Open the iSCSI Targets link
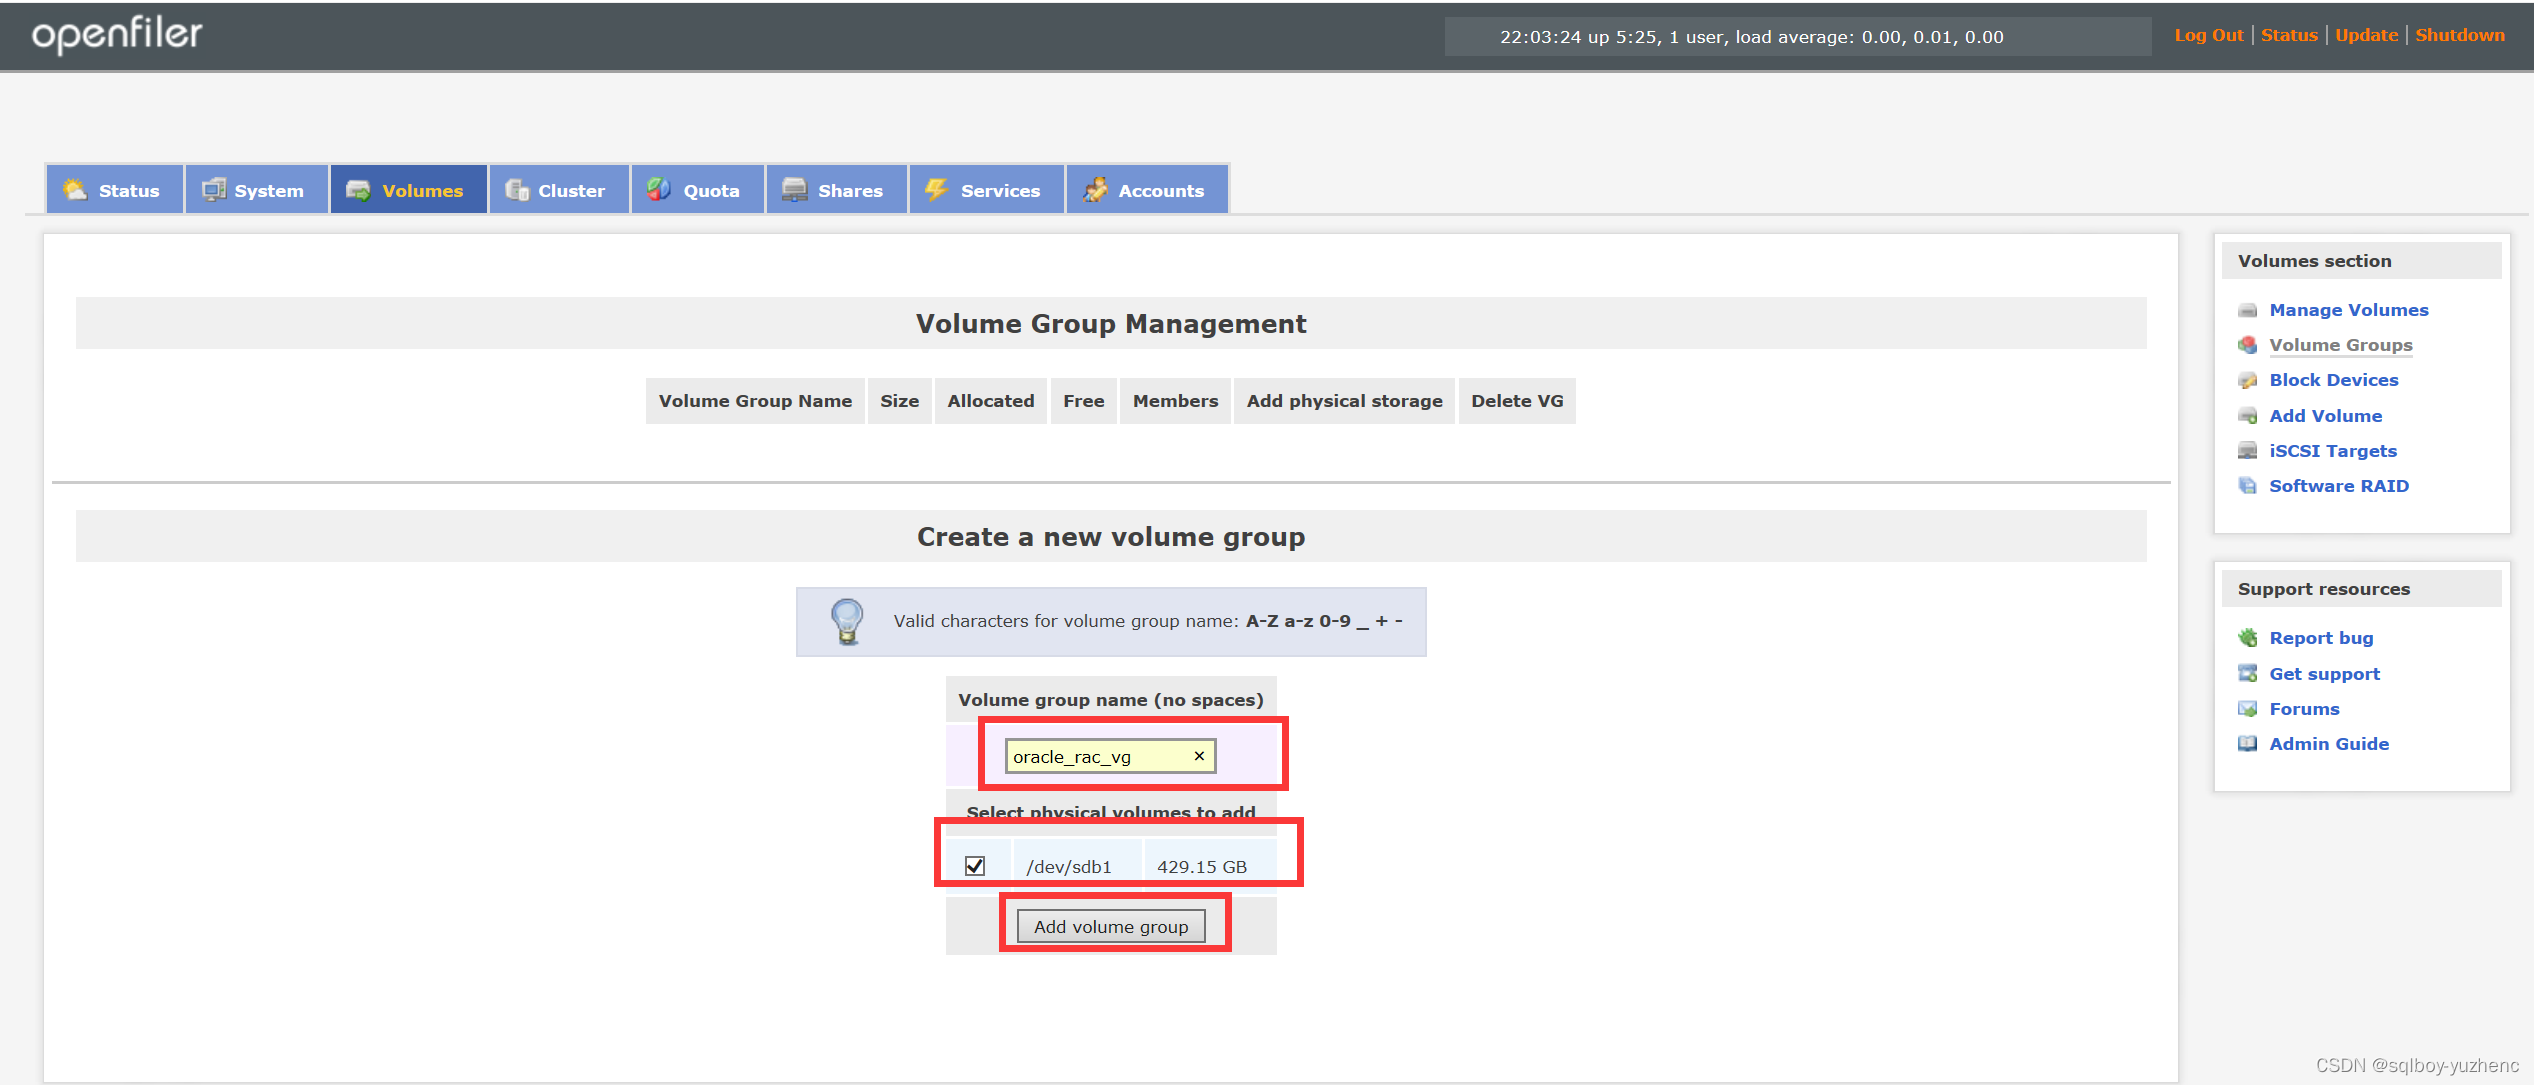Viewport: 2534px width, 1085px height. point(2332,451)
